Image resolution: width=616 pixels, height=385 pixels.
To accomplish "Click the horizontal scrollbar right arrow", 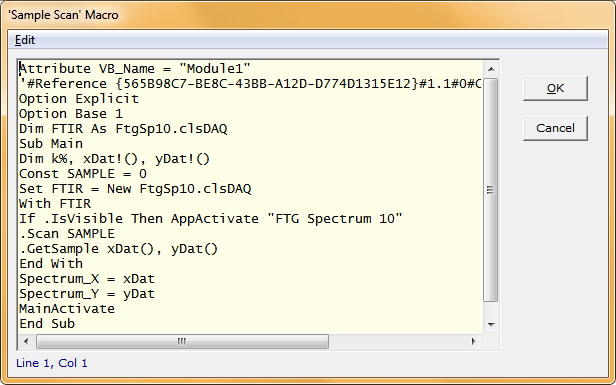I will point(474,341).
